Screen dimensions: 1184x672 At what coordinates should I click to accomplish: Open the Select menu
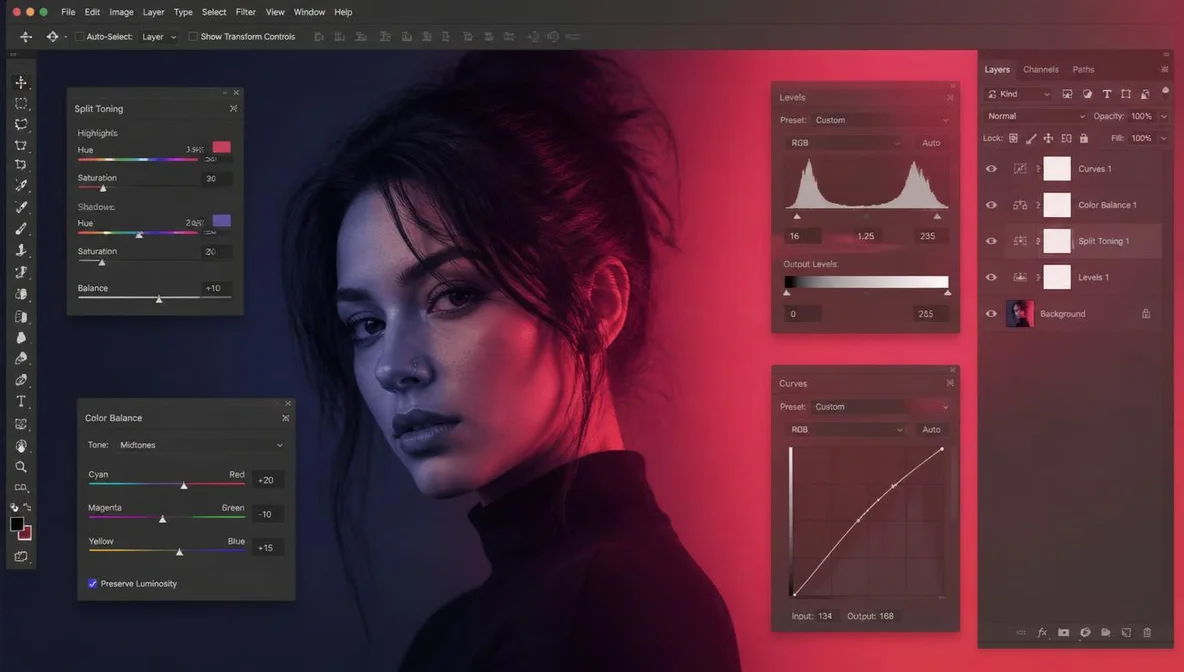[x=214, y=12]
